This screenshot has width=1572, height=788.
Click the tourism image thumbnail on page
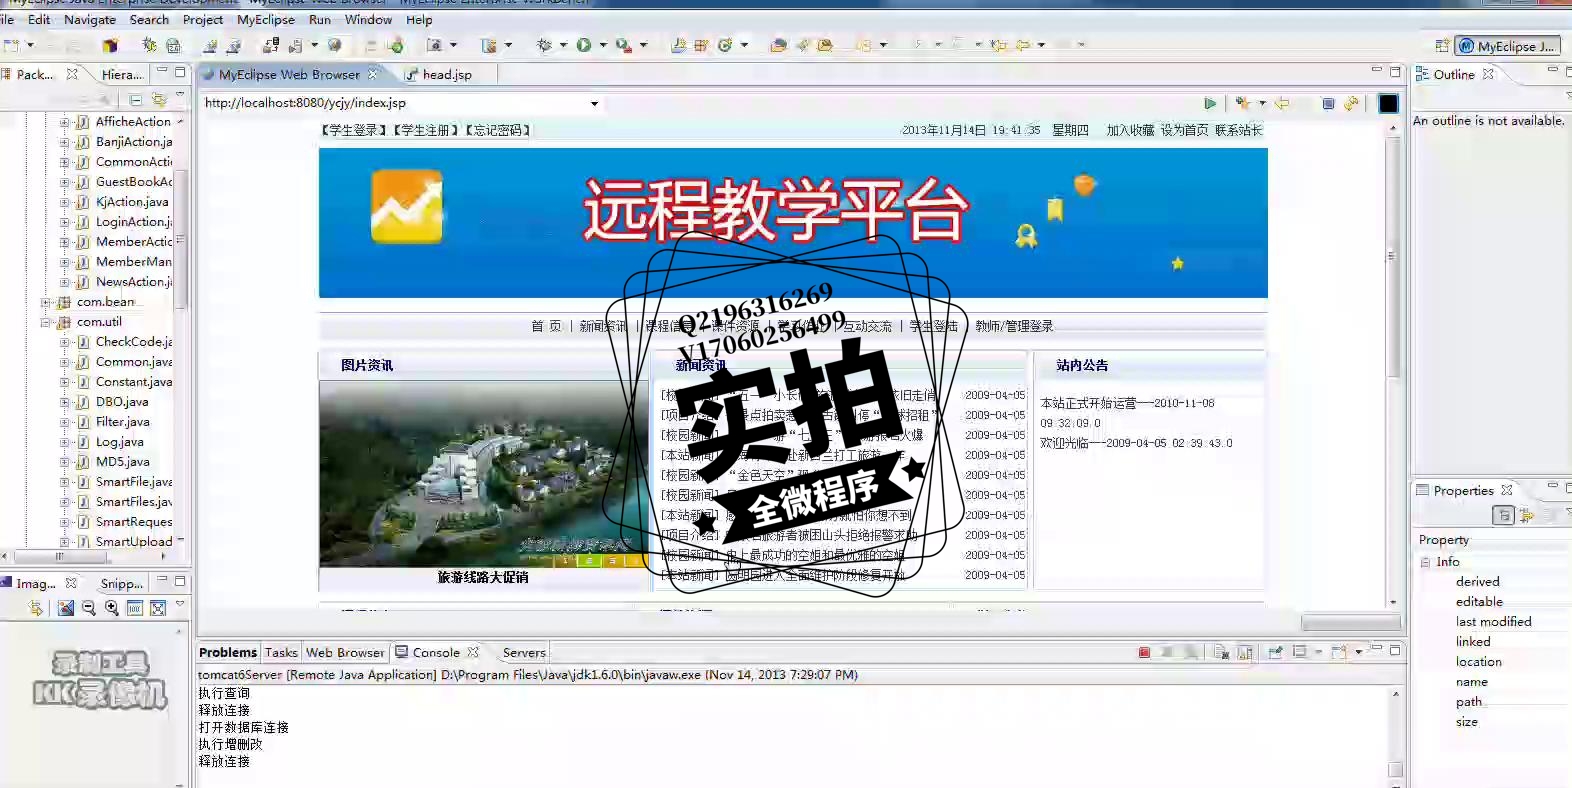pos(484,473)
